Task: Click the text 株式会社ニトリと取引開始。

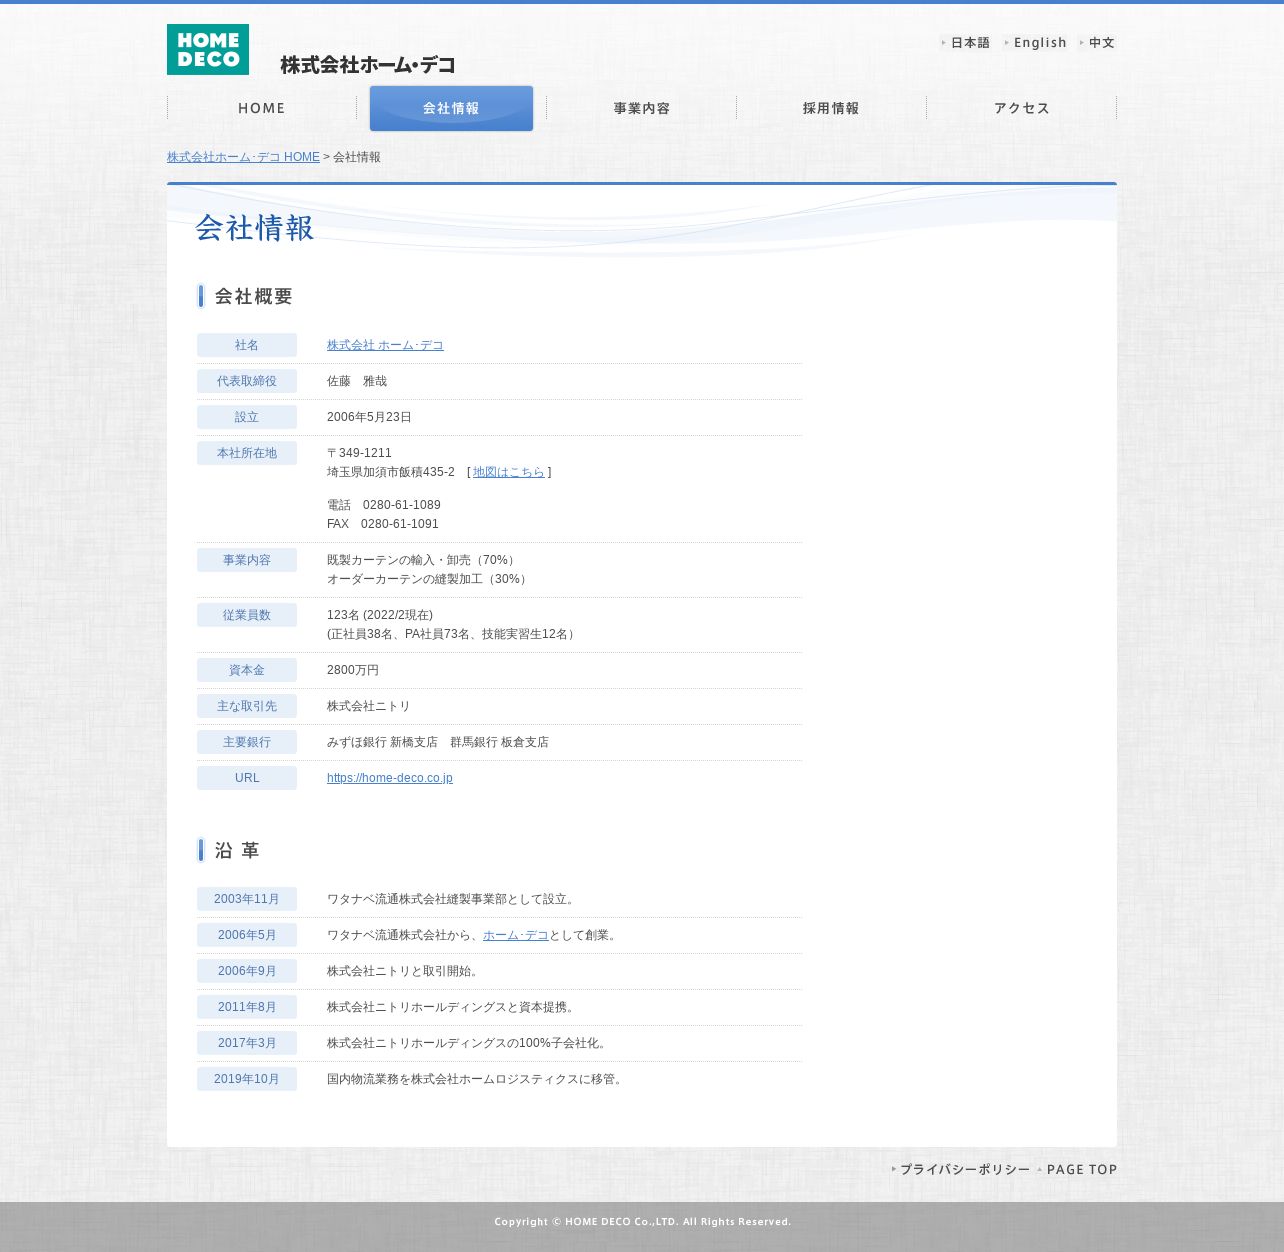Action: 405,971
